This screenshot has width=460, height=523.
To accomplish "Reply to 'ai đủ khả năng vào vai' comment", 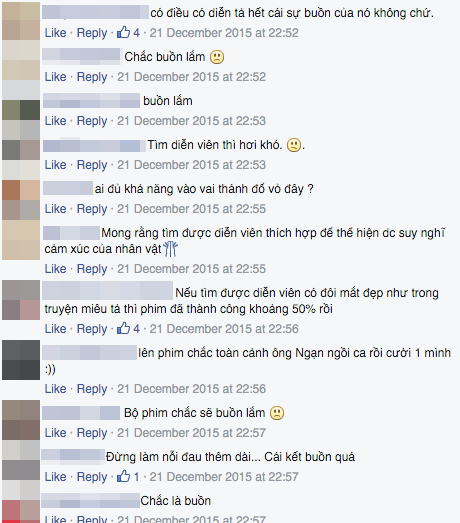I will [x=92, y=209].
